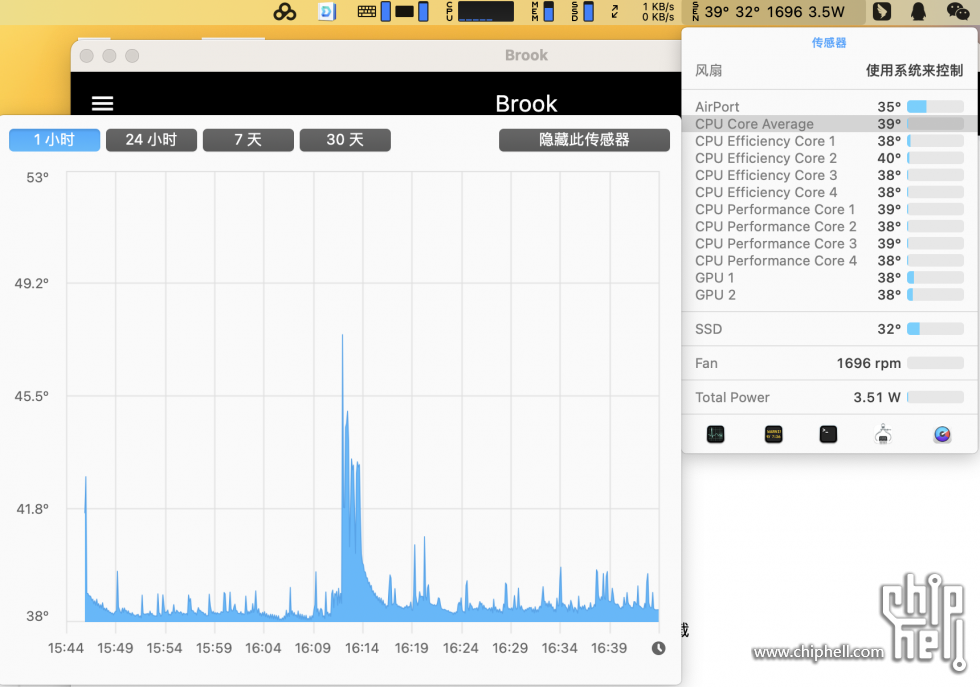
Task: Click the Fan speed bar
Action: (x=935, y=363)
